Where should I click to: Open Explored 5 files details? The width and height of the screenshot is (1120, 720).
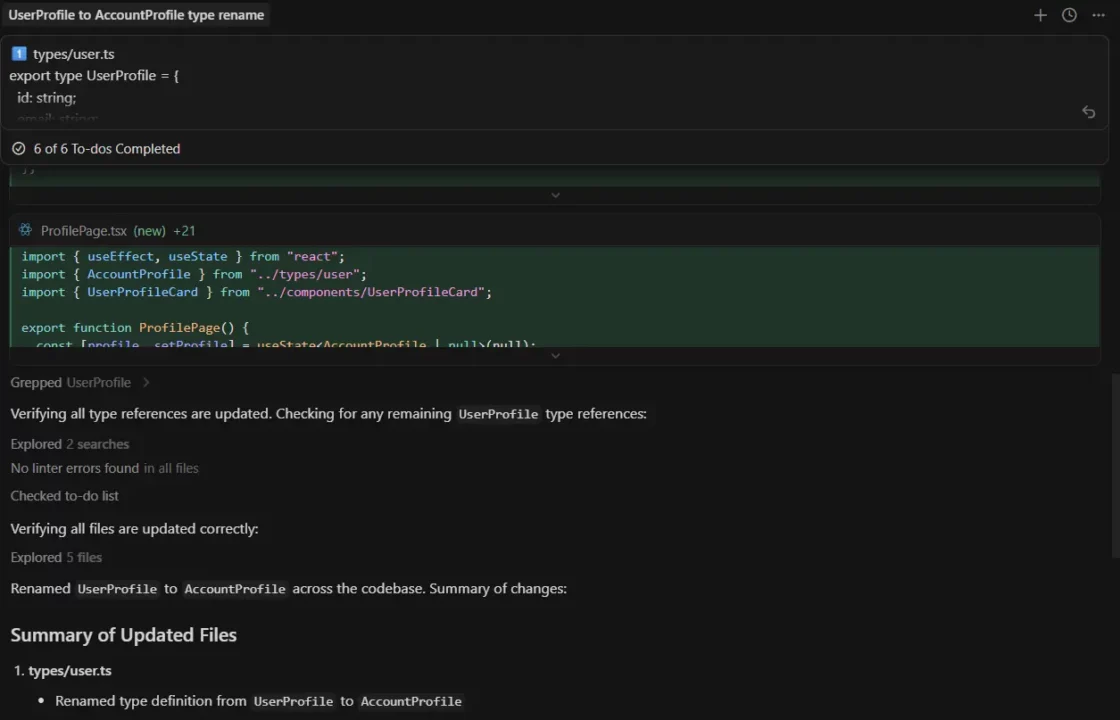tap(56, 557)
